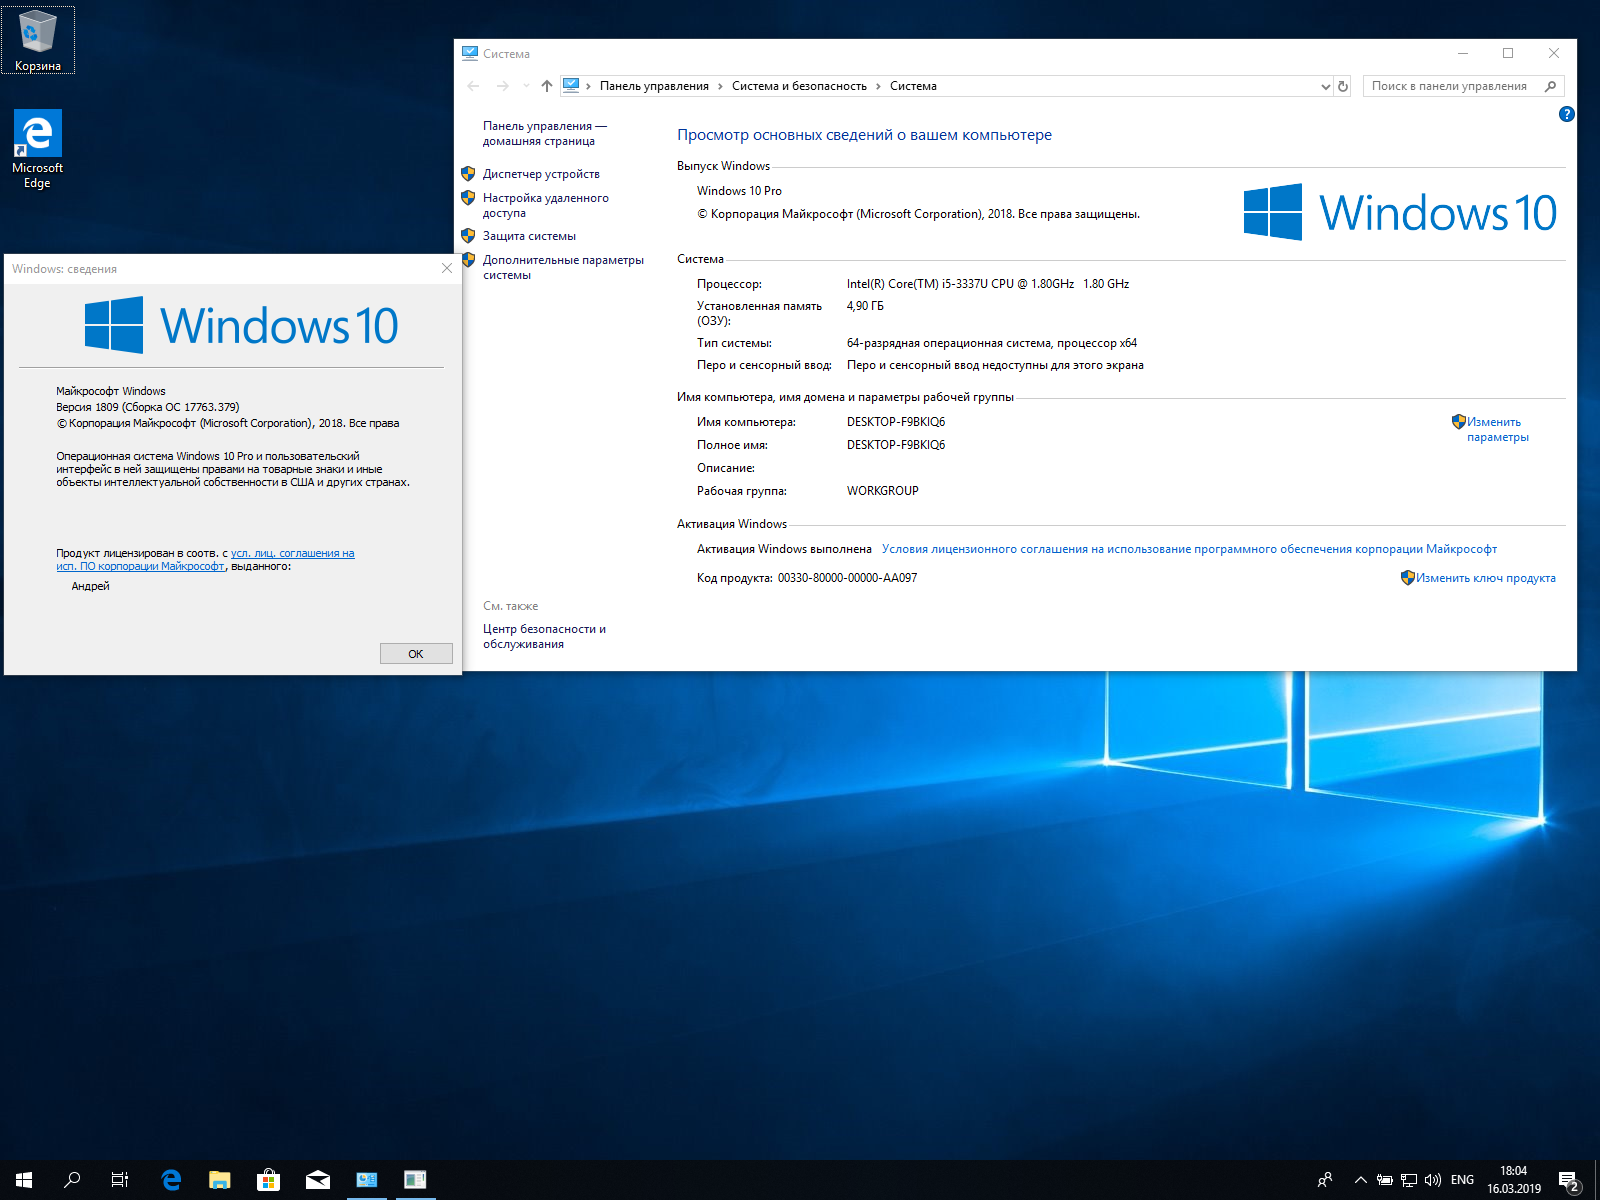The image size is (1600, 1200).
Task: Open 'Центр безопасности и обслуживания' link
Action: coord(544,637)
